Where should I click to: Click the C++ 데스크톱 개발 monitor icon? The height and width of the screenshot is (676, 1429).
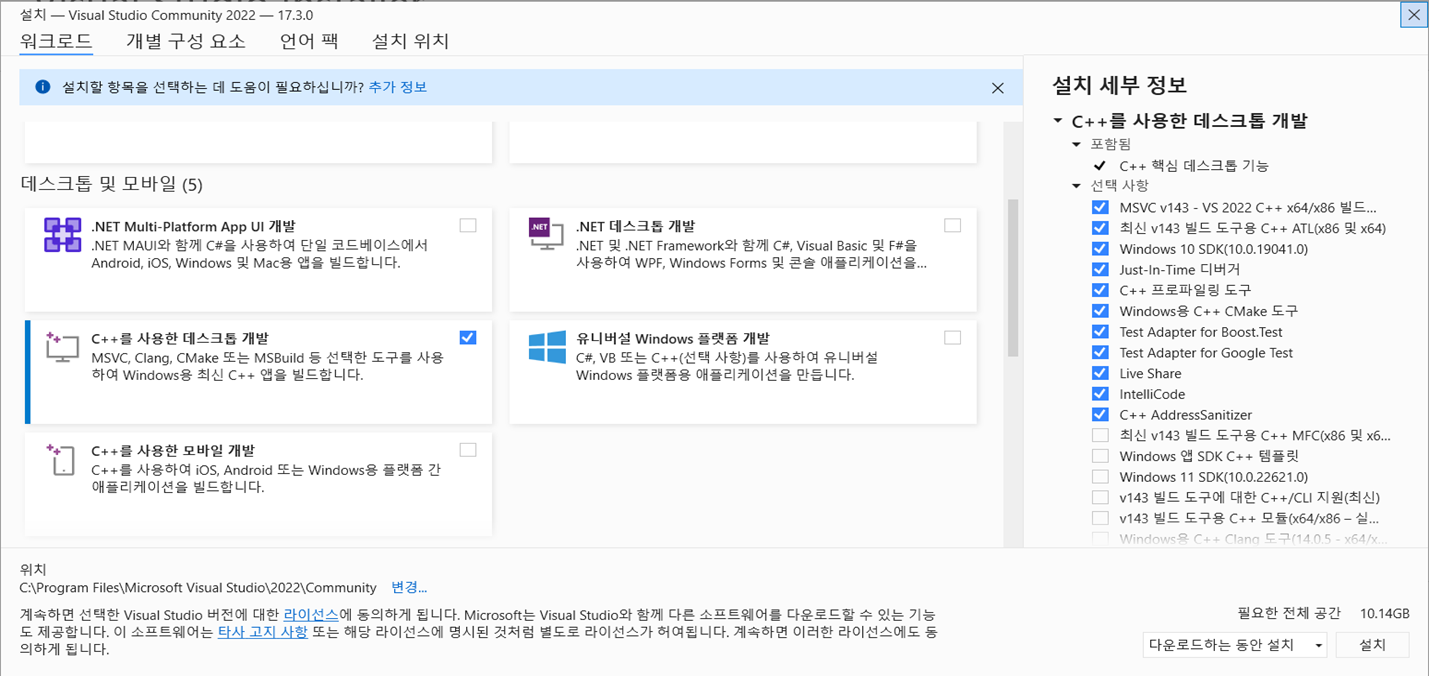62,347
